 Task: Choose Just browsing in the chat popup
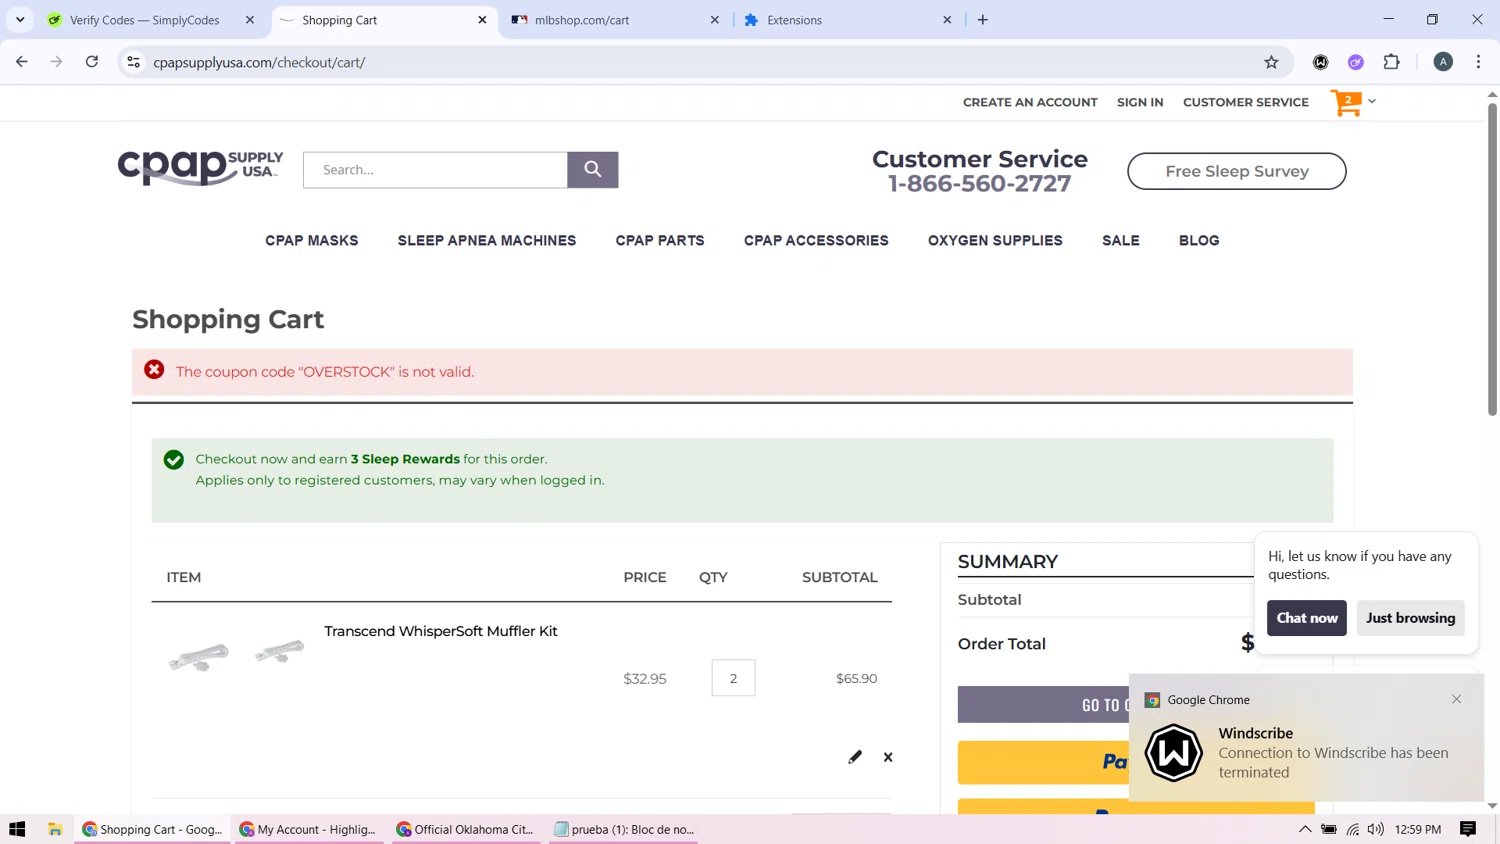pyautogui.click(x=1410, y=618)
